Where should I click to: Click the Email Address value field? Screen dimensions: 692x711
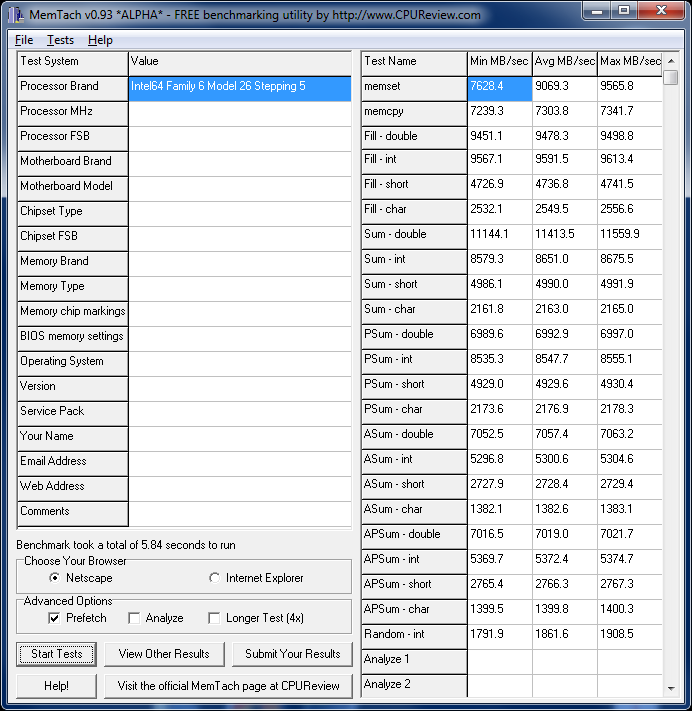tap(240, 464)
